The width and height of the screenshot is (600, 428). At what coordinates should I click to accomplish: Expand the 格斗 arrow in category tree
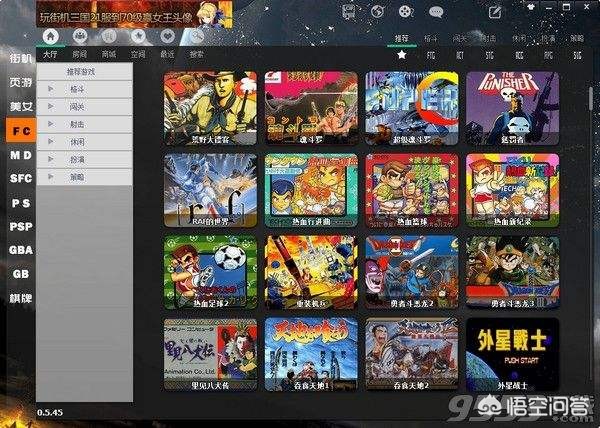(51, 89)
